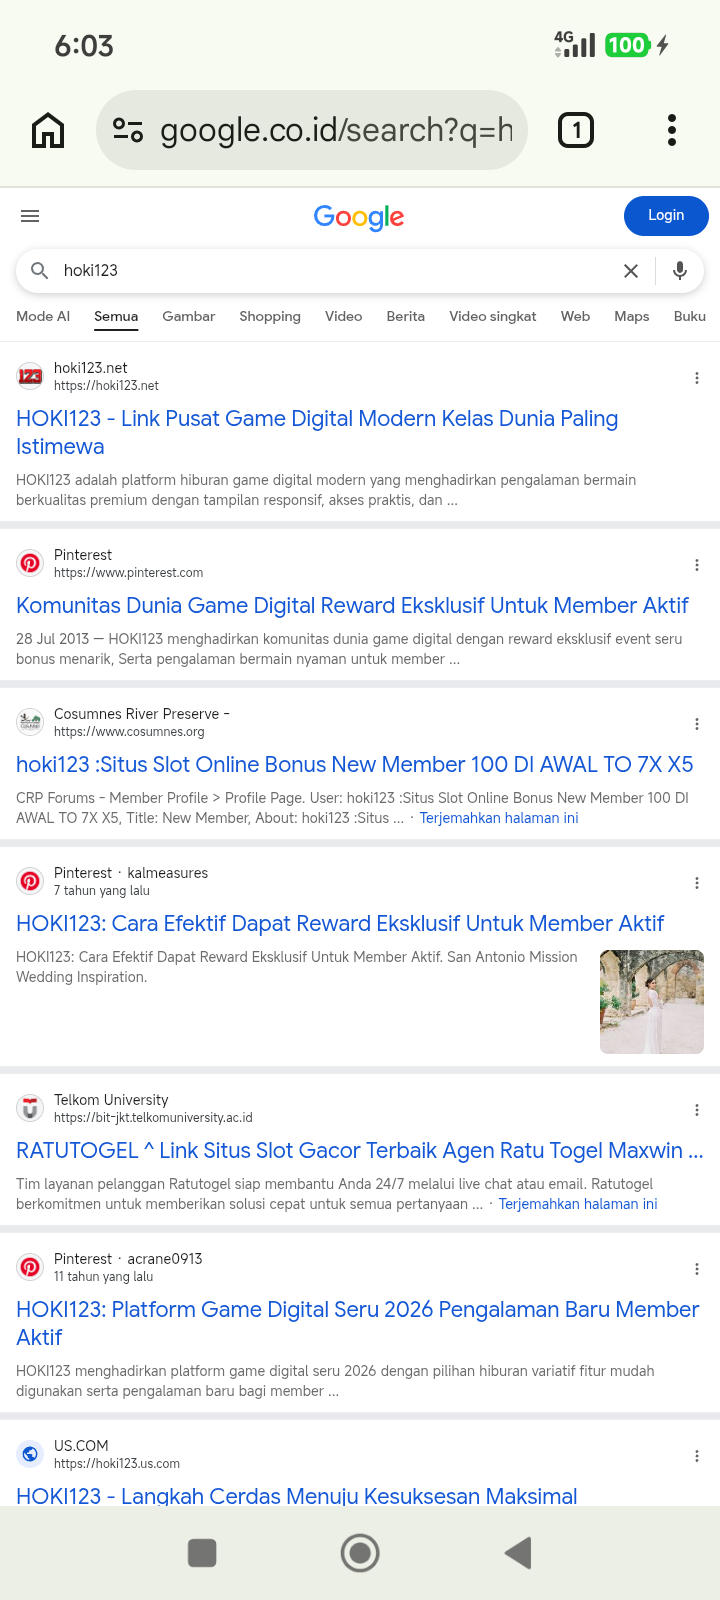720x1600 pixels.
Task: Tap '11 tahun yang lalu' text
Action: [104, 1276]
